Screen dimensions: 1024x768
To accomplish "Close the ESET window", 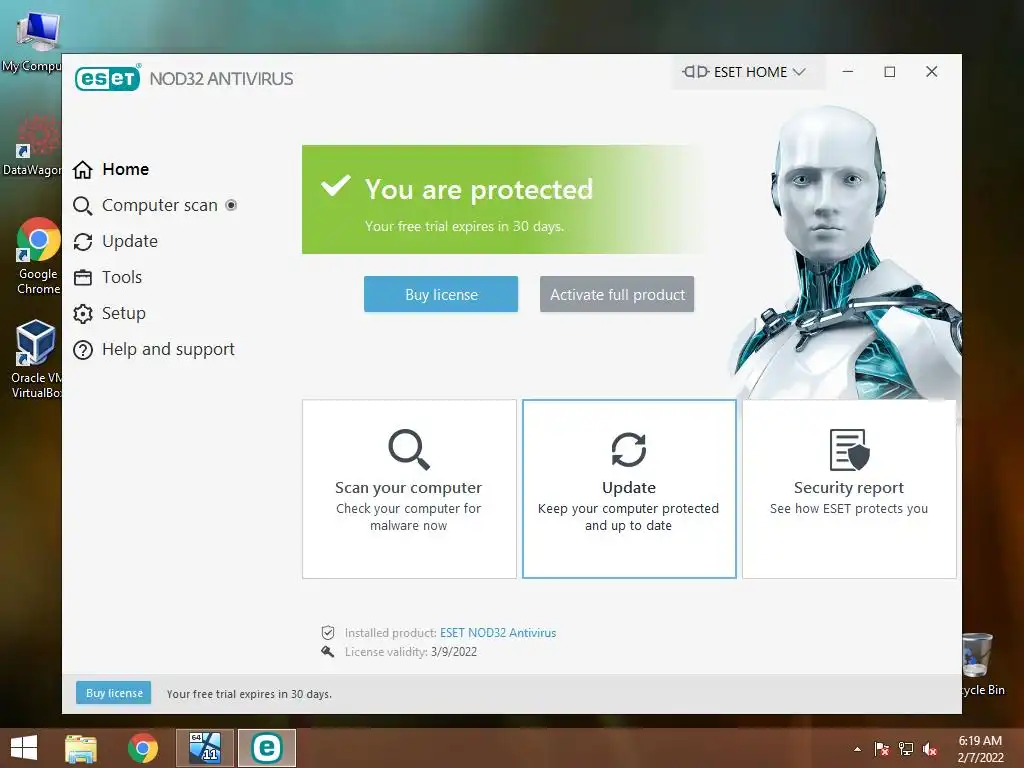I will pos(932,72).
